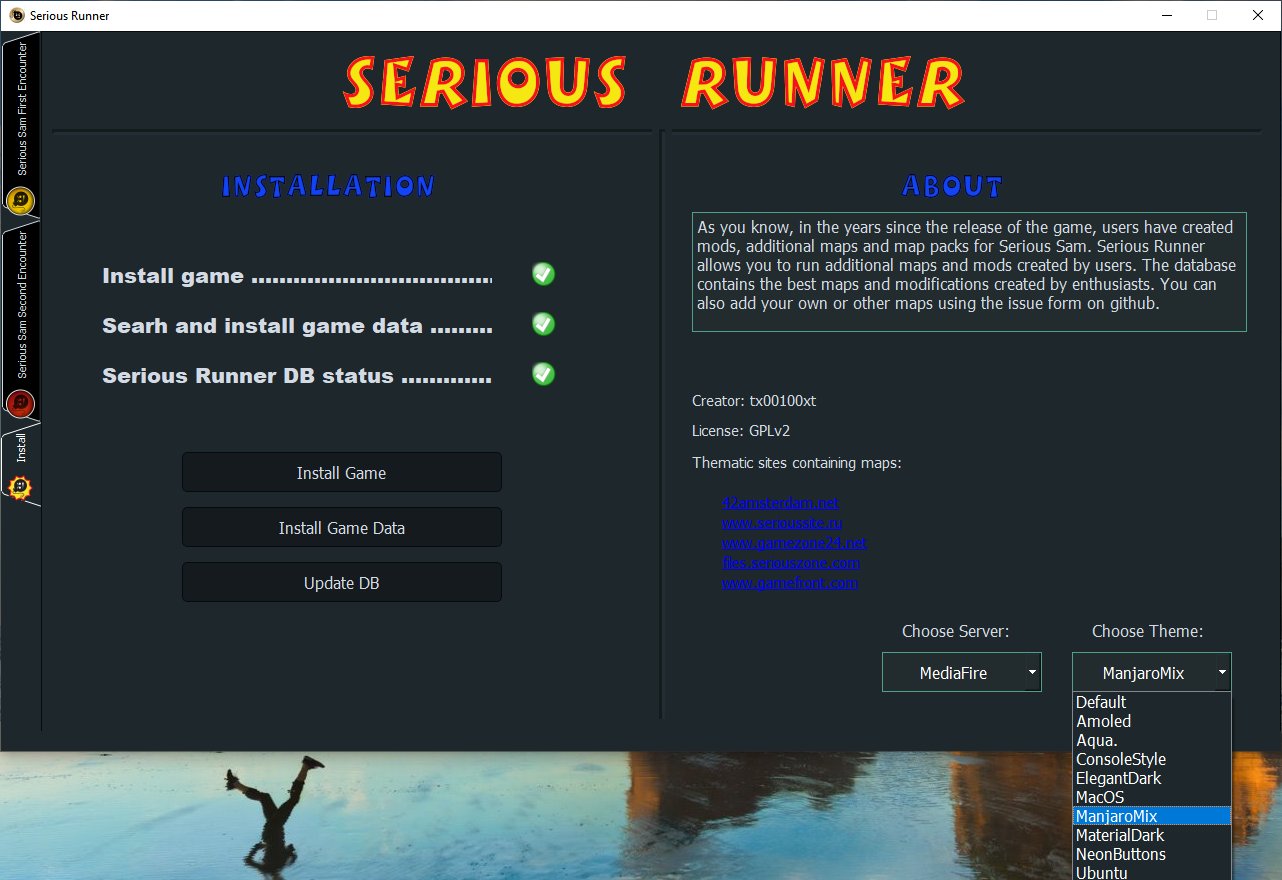Click the check icon for game data status
The image size is (1282, 880).
click(544, 324)
